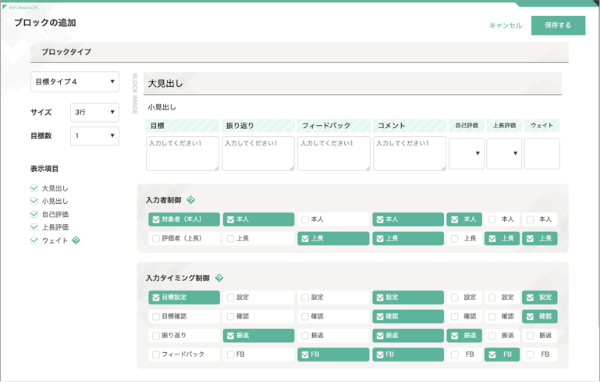Uncheck 振返 under the 振り返り column

pos(259,335)
